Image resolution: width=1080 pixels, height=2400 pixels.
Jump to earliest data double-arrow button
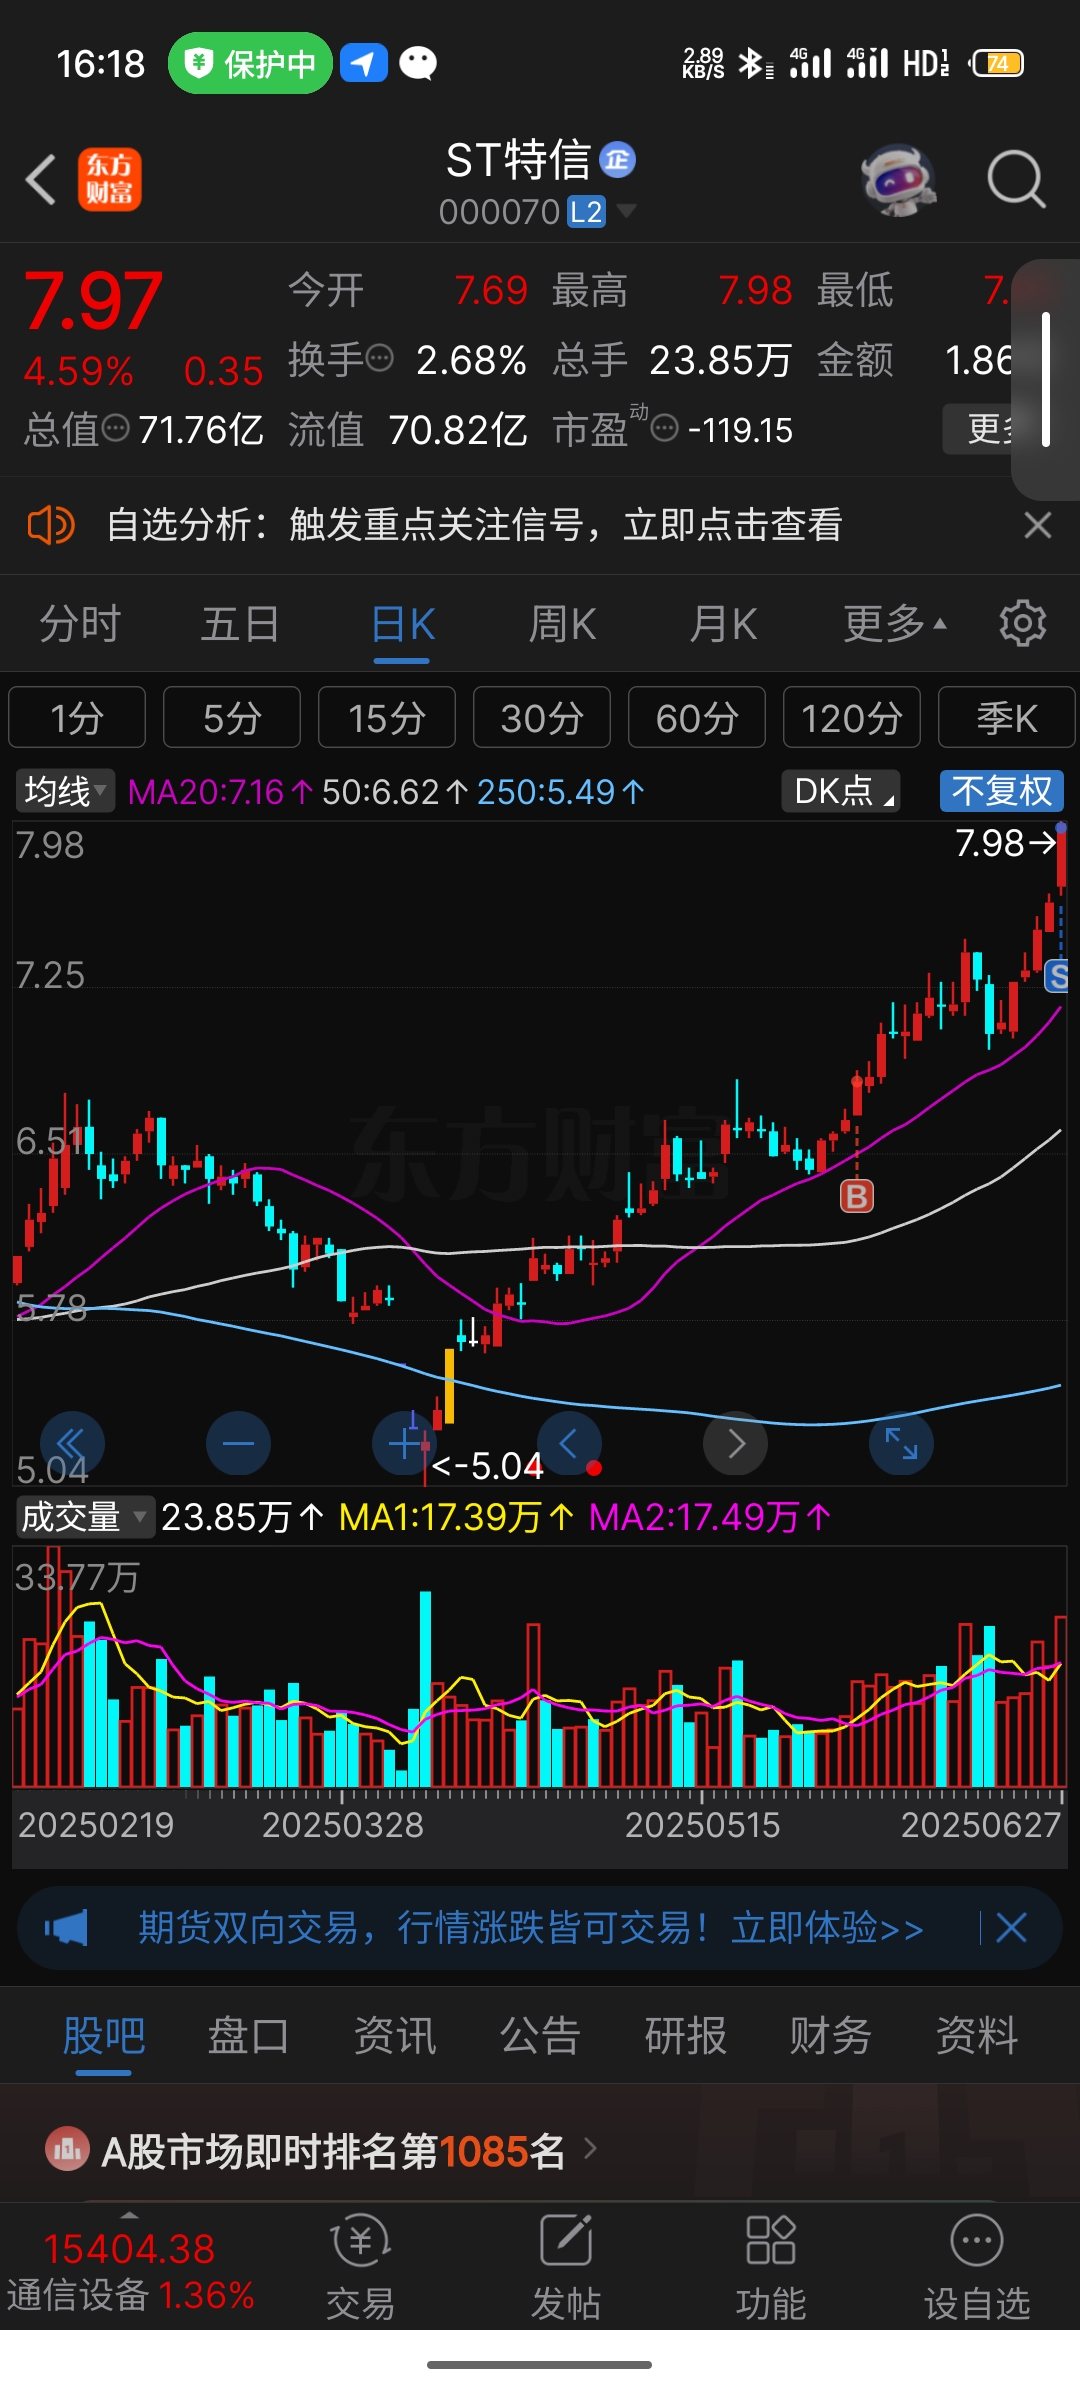pyautogui.click(x=71, y=1443)
